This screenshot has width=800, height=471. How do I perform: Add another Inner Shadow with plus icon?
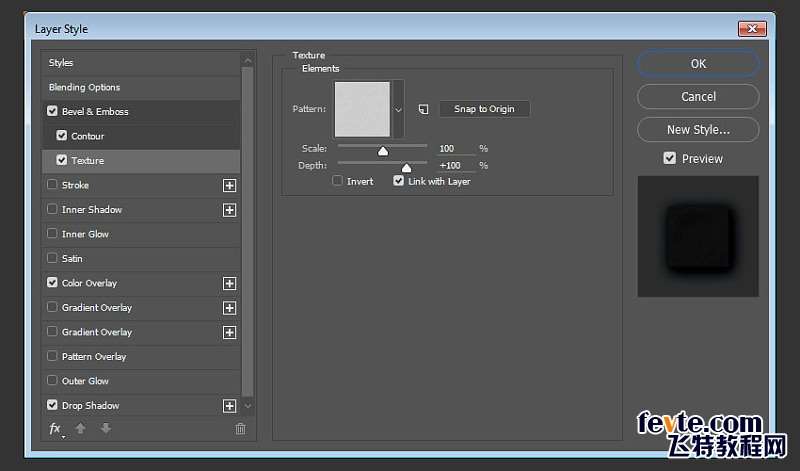pyautogui.click(x=230, y=210)
